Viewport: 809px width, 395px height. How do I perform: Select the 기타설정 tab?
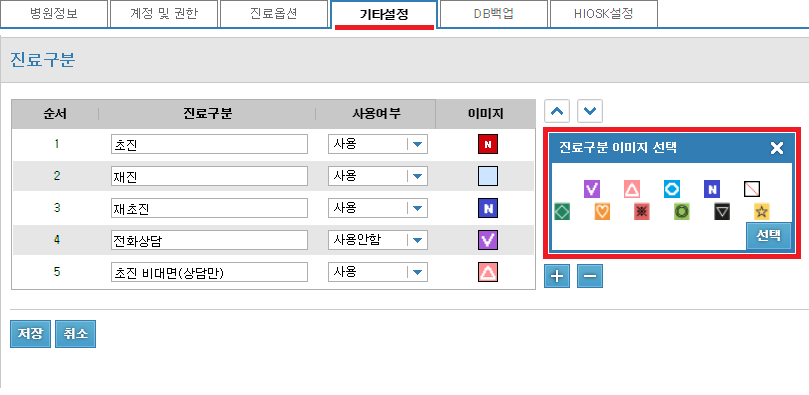pos(384,14)
